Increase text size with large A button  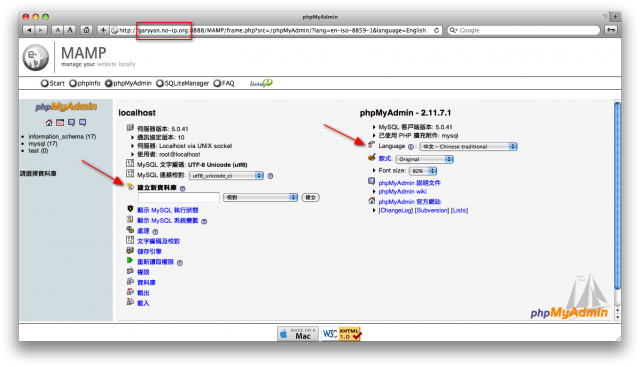(70, 30)
